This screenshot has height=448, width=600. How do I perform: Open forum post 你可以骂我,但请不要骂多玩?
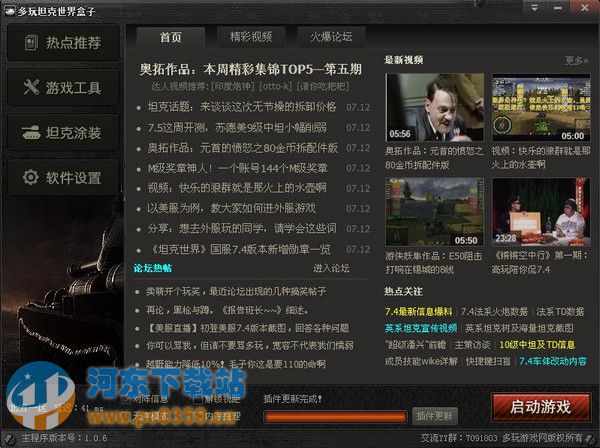coord(250,346)
